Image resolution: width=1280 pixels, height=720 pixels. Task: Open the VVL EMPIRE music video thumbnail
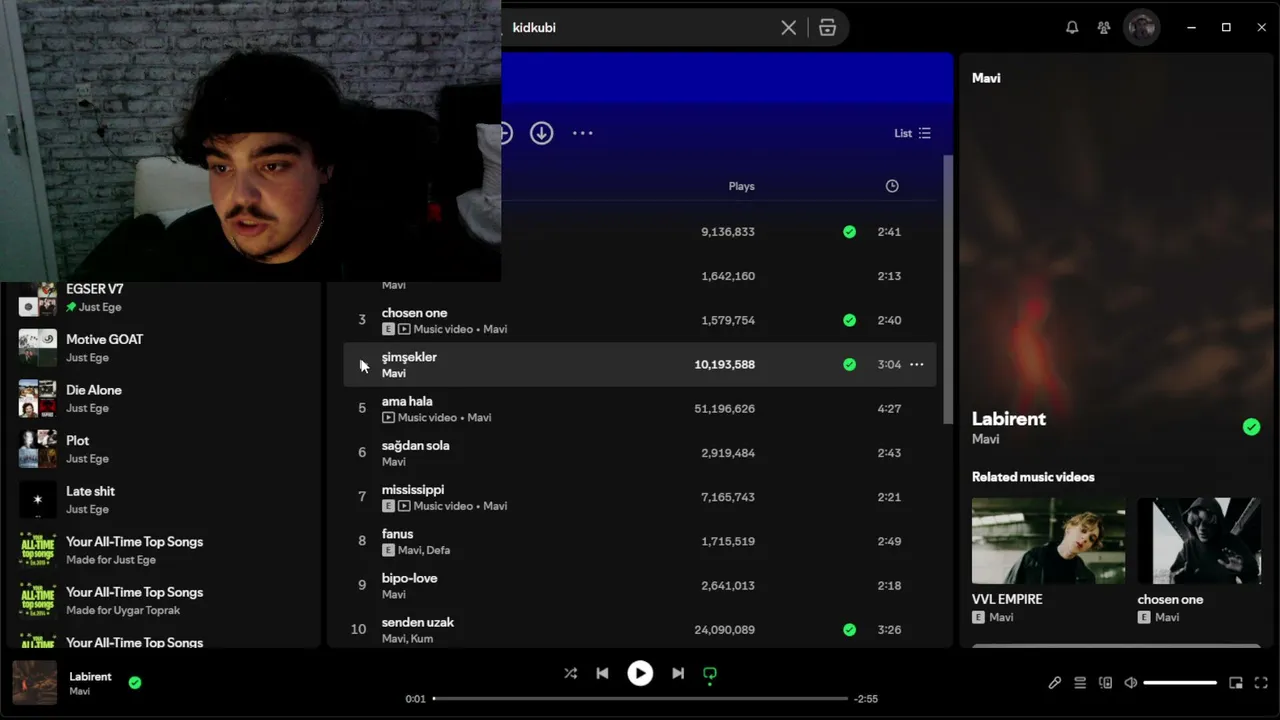1048,541
